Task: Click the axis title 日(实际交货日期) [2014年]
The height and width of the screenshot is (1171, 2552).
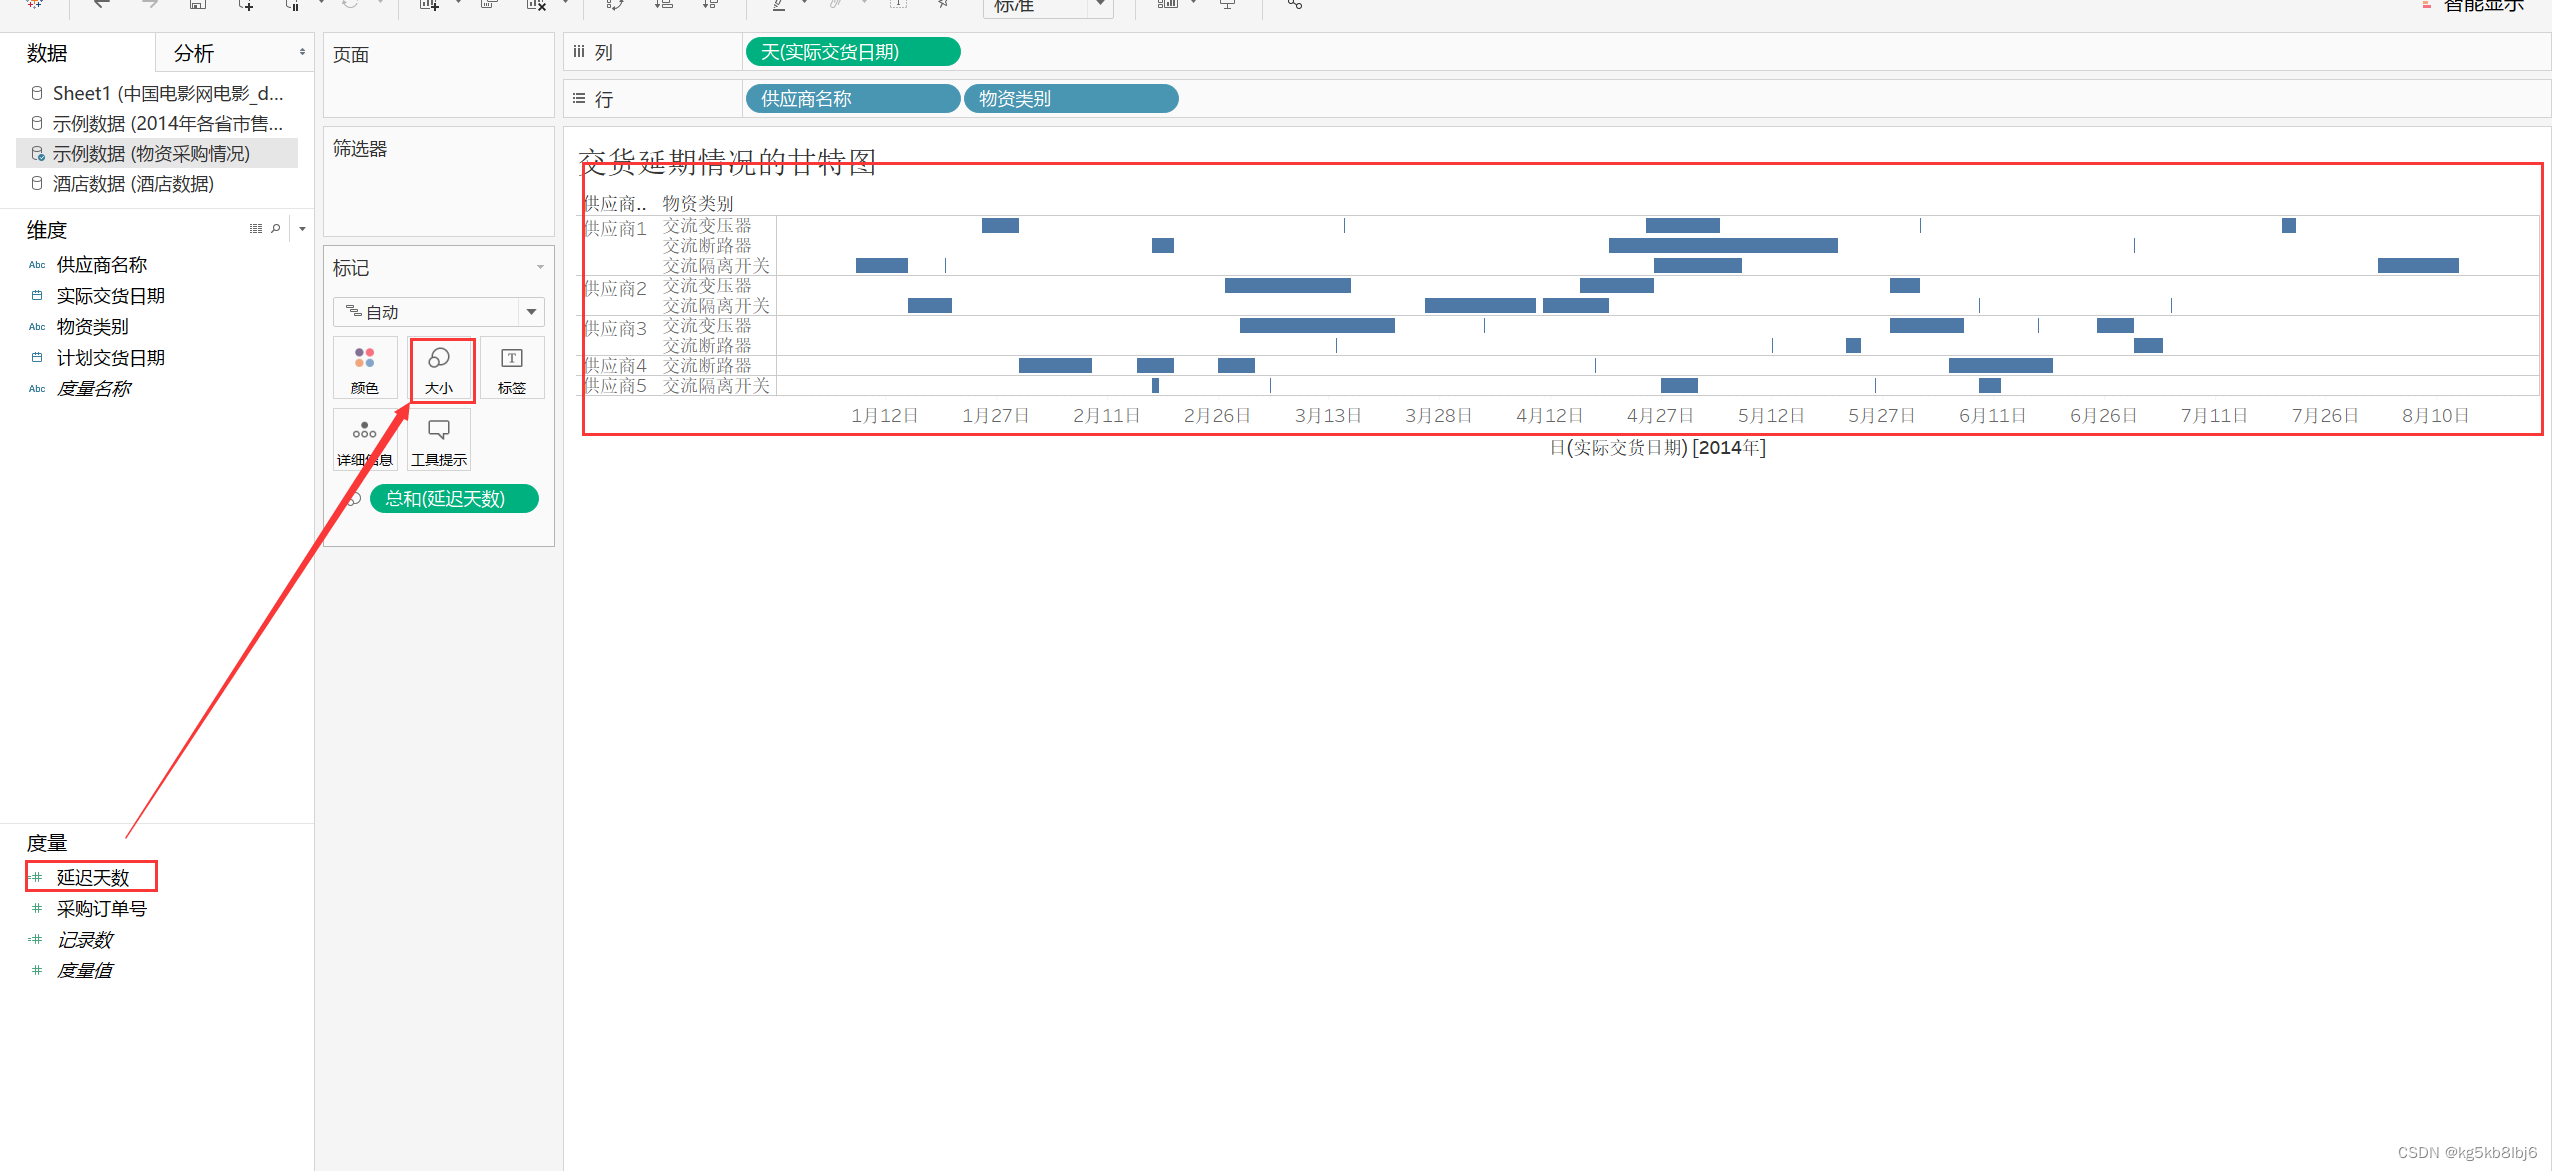Action: [x=1657, y=448]
